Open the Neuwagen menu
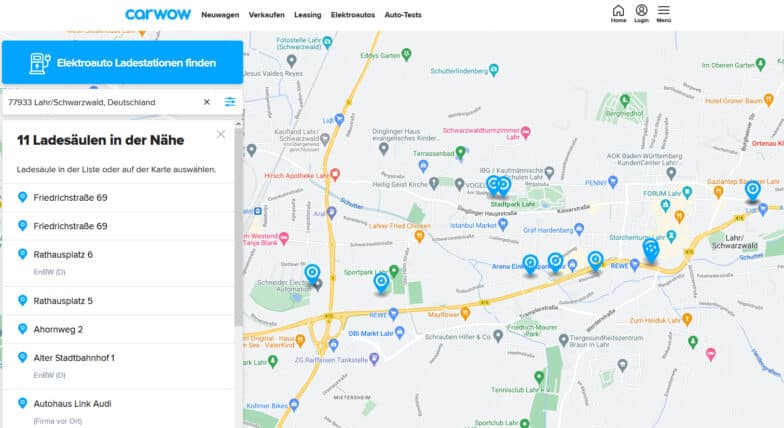784x428 pixels. [x=220, y=15]
